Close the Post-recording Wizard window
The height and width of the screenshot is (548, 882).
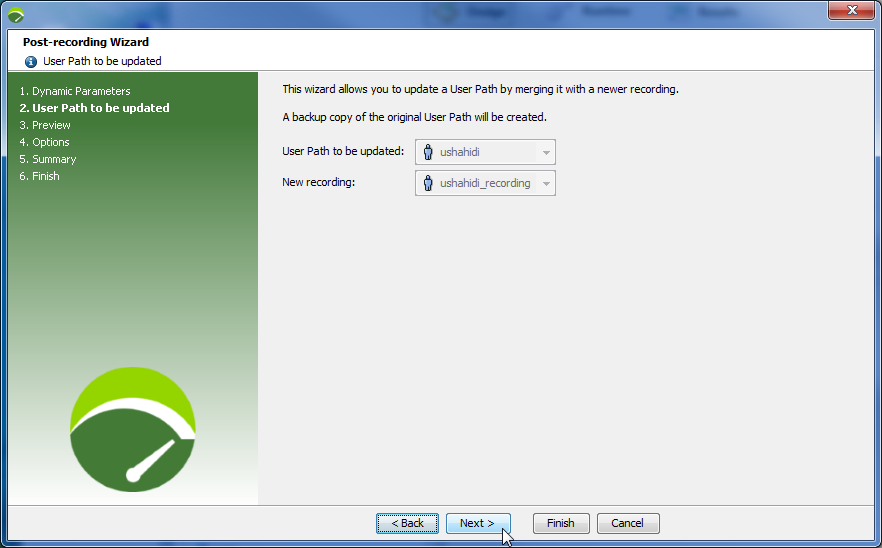[x=852, y=10]
